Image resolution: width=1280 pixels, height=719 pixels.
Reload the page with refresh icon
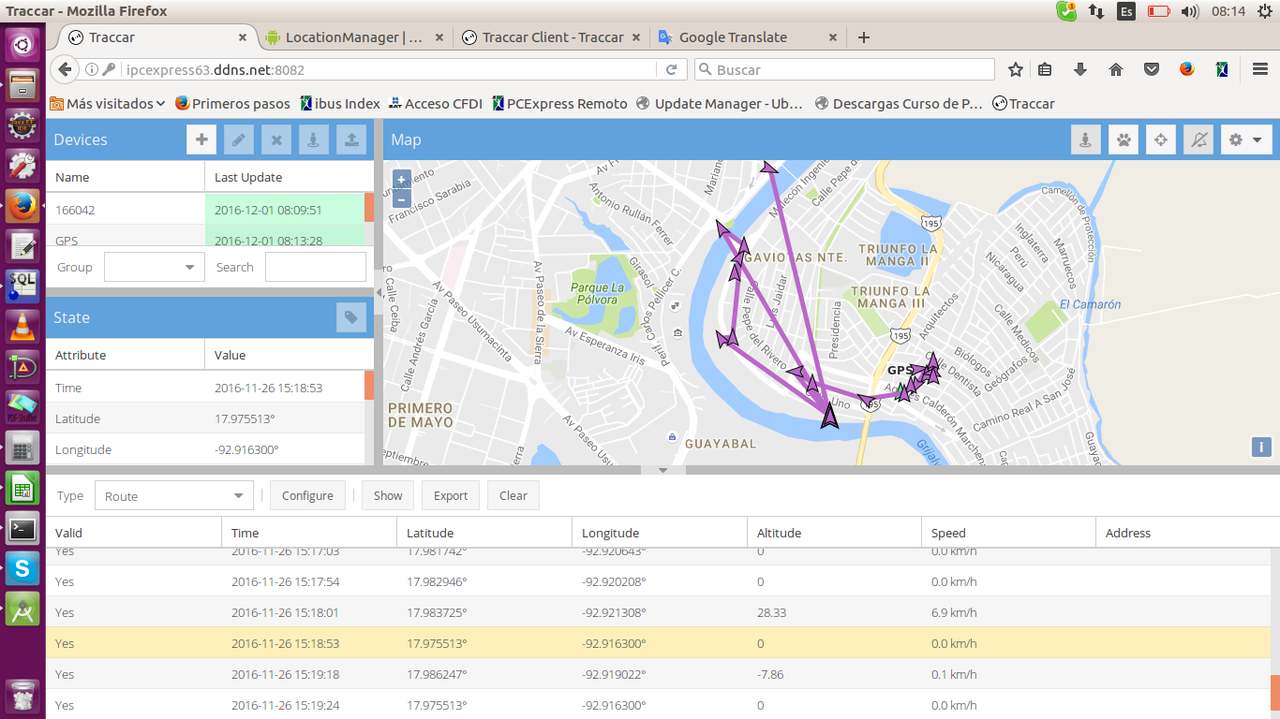click(672, 70)
